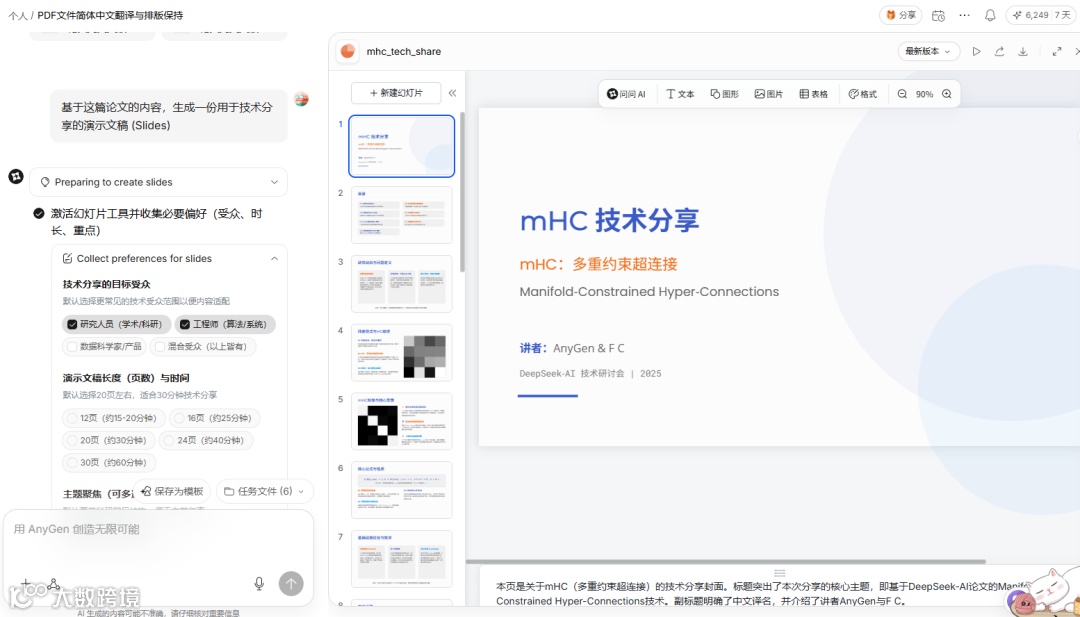This screenshot has height=617, width=1080.
Task: Collapse Collect preferences for slides panel
Action: pyautogui.click(x=274, y=258)
